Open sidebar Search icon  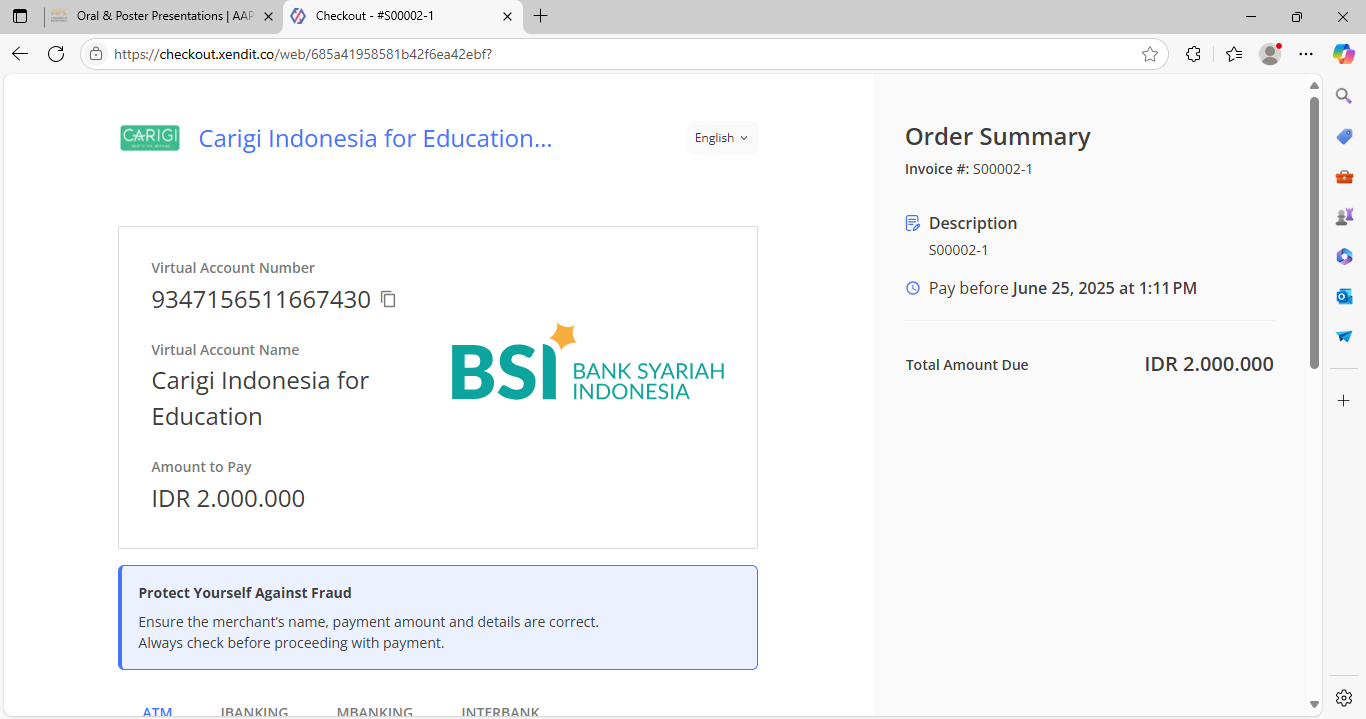click(1344, 96)
